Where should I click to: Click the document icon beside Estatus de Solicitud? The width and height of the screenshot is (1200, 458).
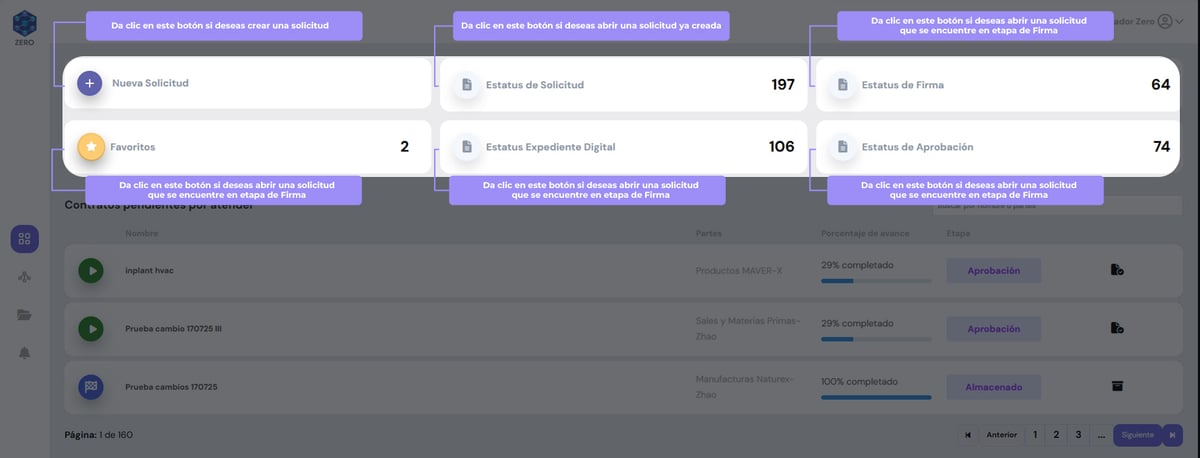(466, 85)
